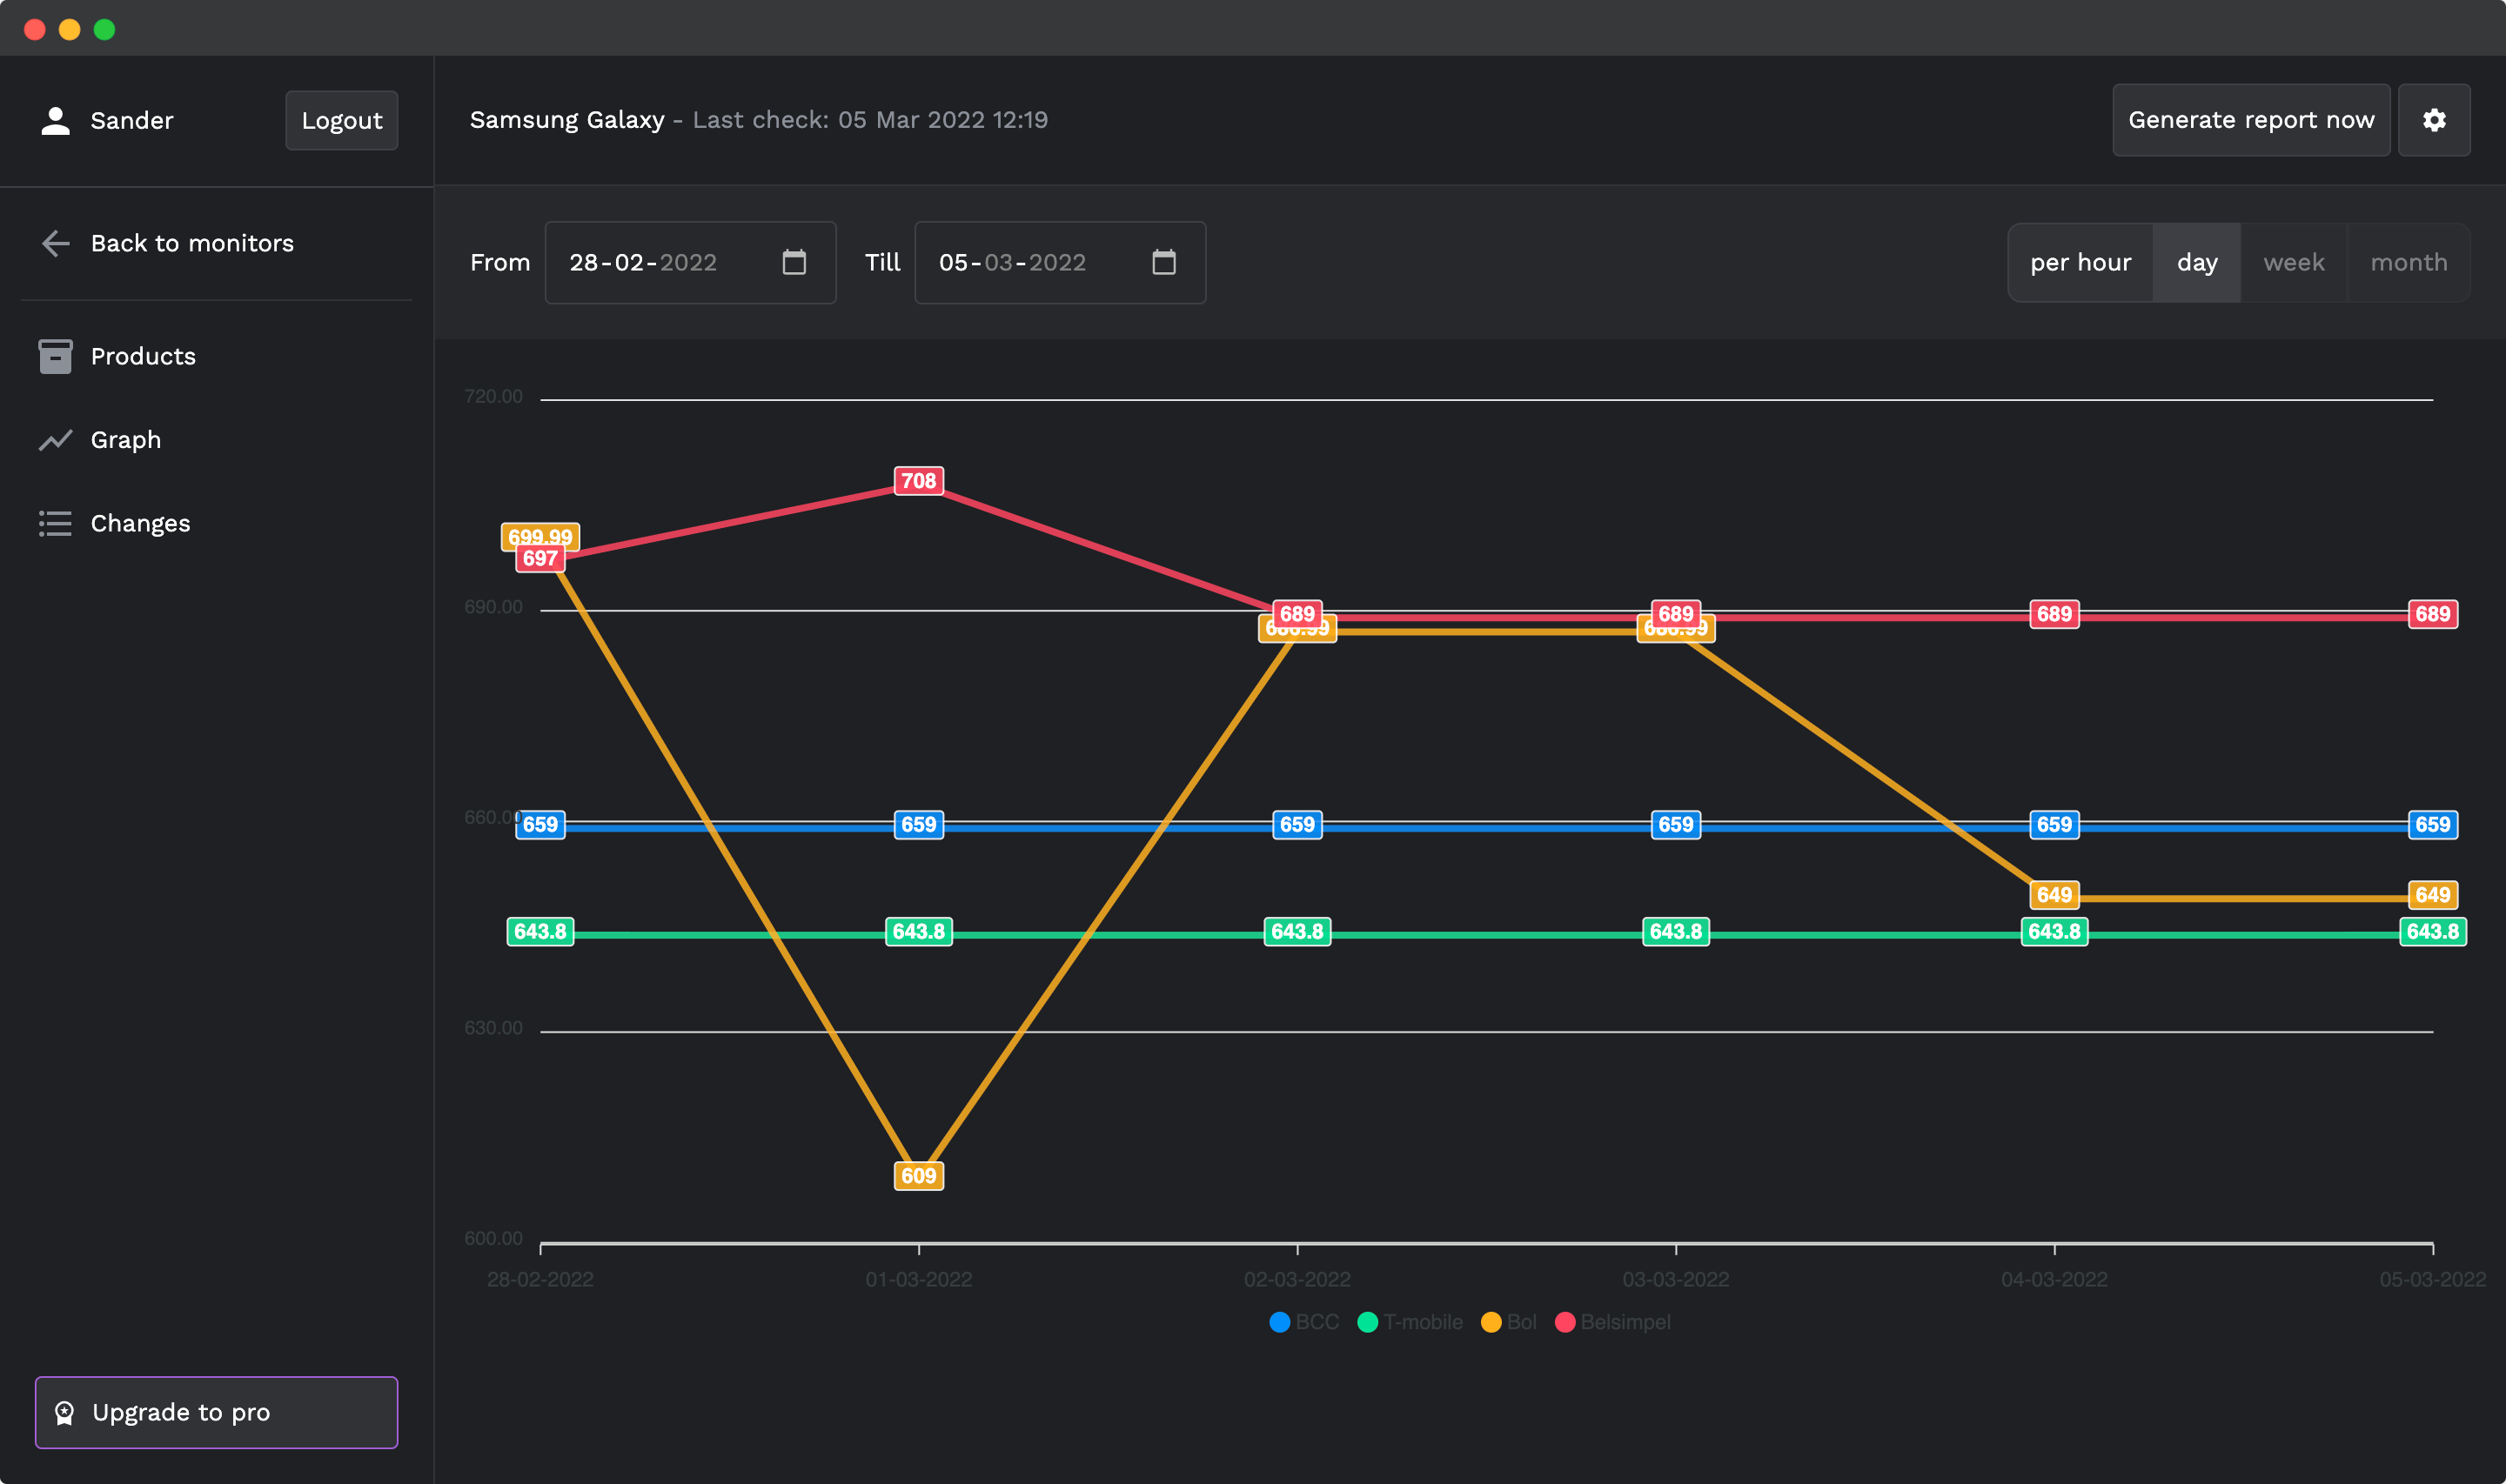Toggle the Belsimpel legend color dot
The height and width of the screenshot is (1484, 2506).
1565,1322
